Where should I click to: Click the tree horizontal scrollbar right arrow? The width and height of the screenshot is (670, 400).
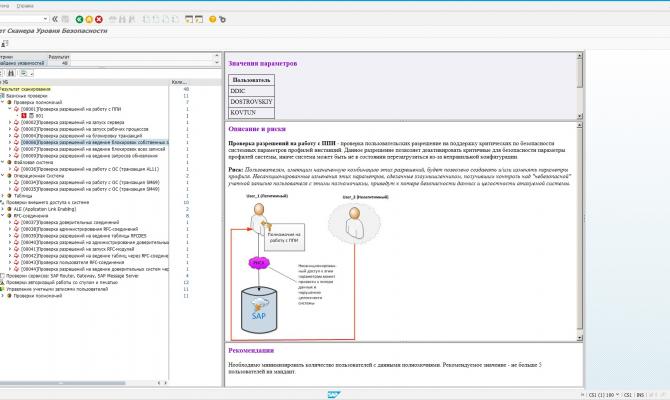[x=165, y=383]
